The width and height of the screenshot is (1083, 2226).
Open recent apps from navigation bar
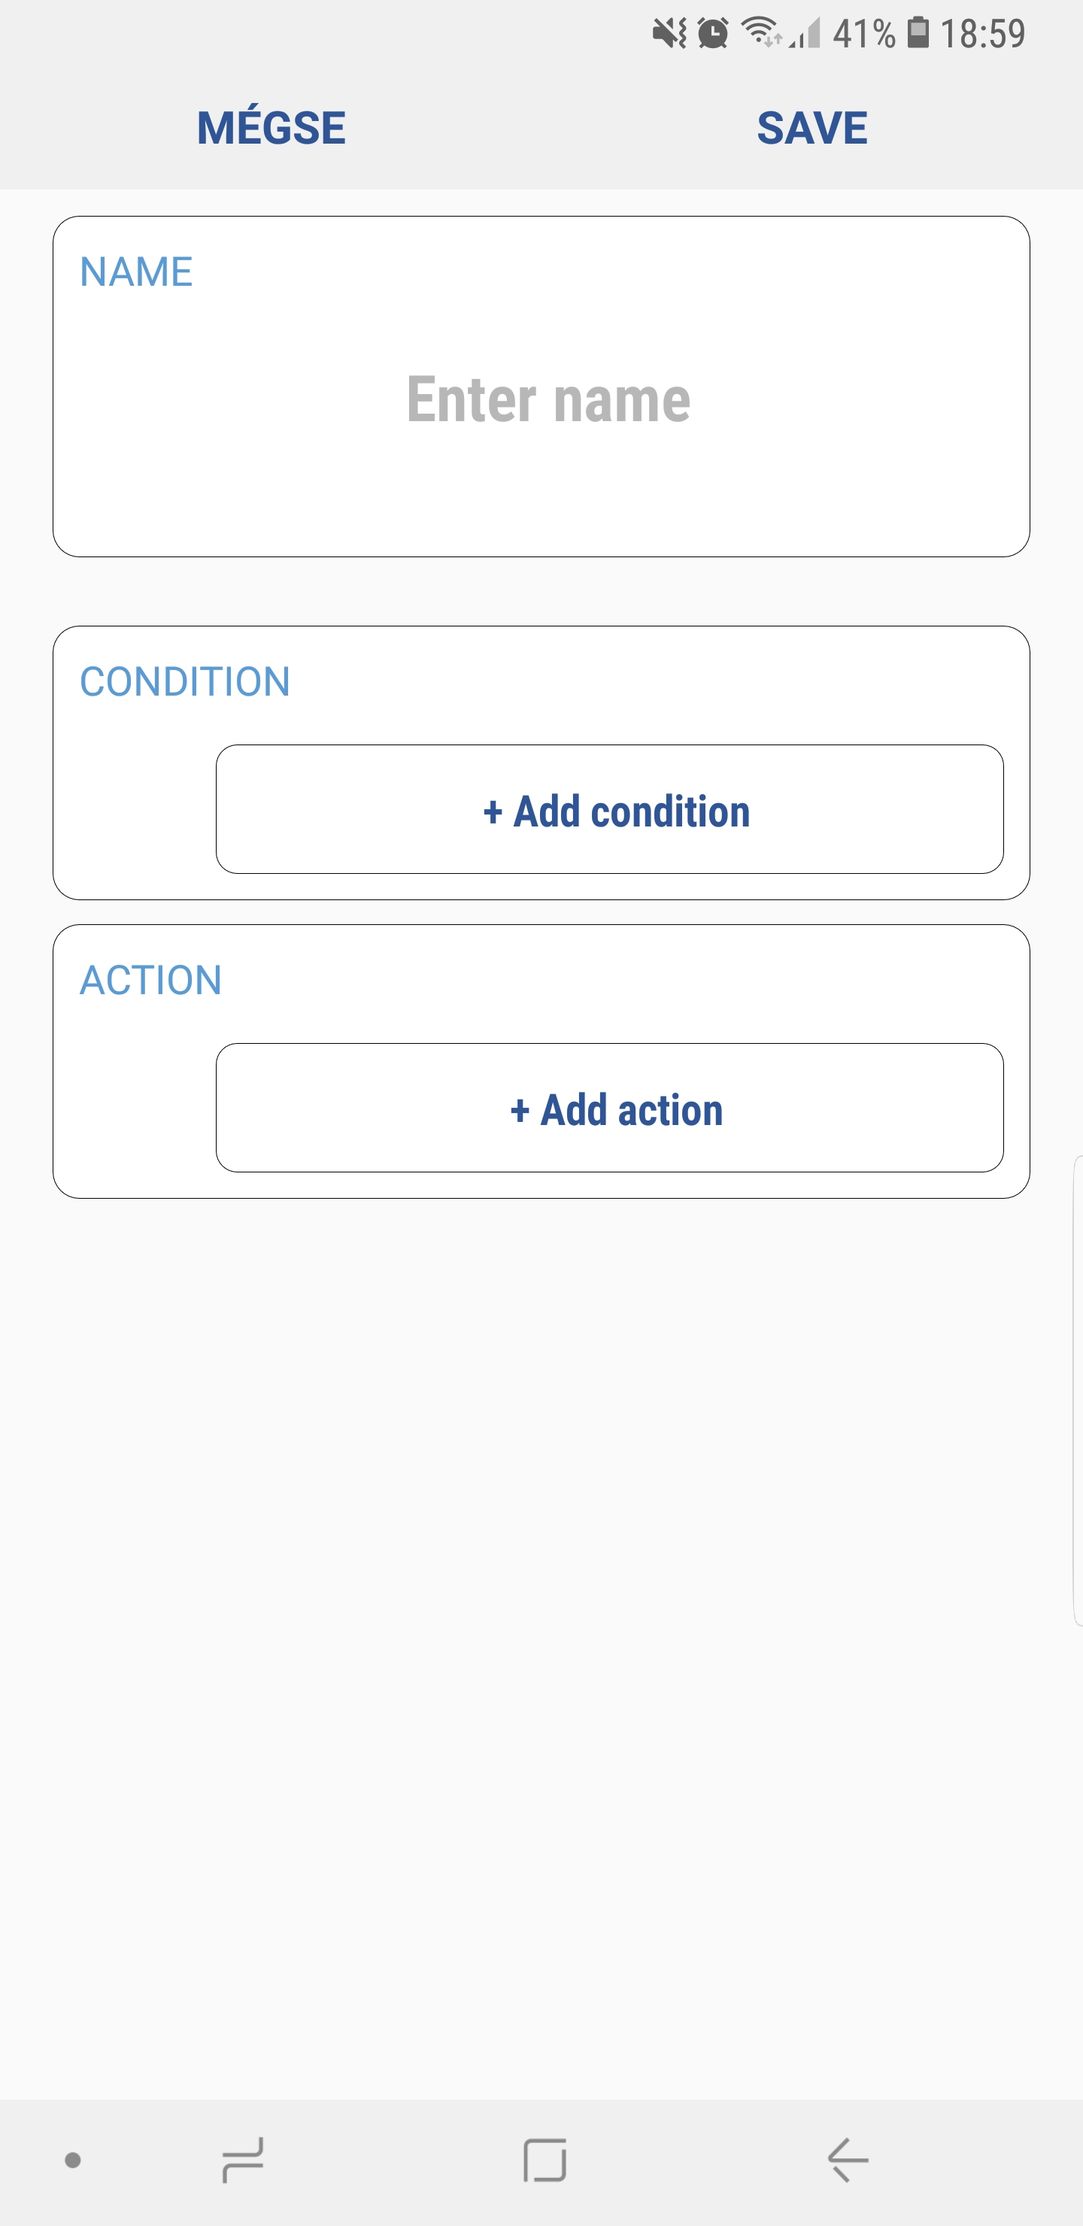tap(243, 2160)
